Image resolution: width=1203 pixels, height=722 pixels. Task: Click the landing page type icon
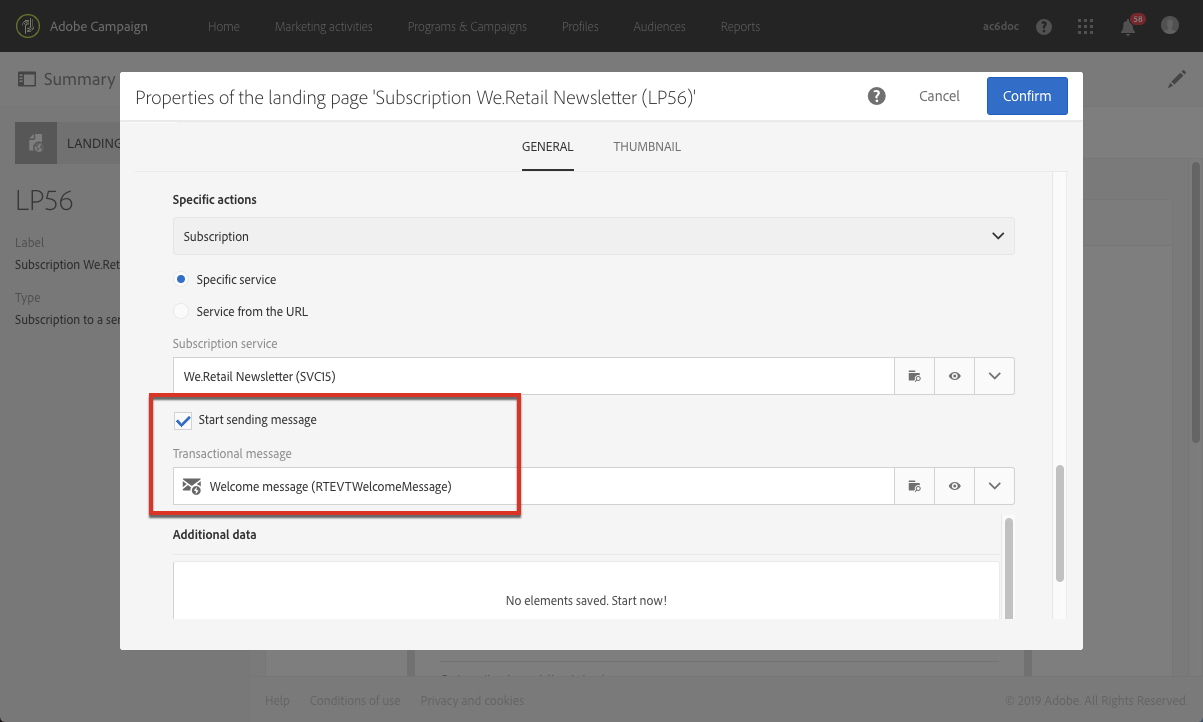click(x=36, y=143)
